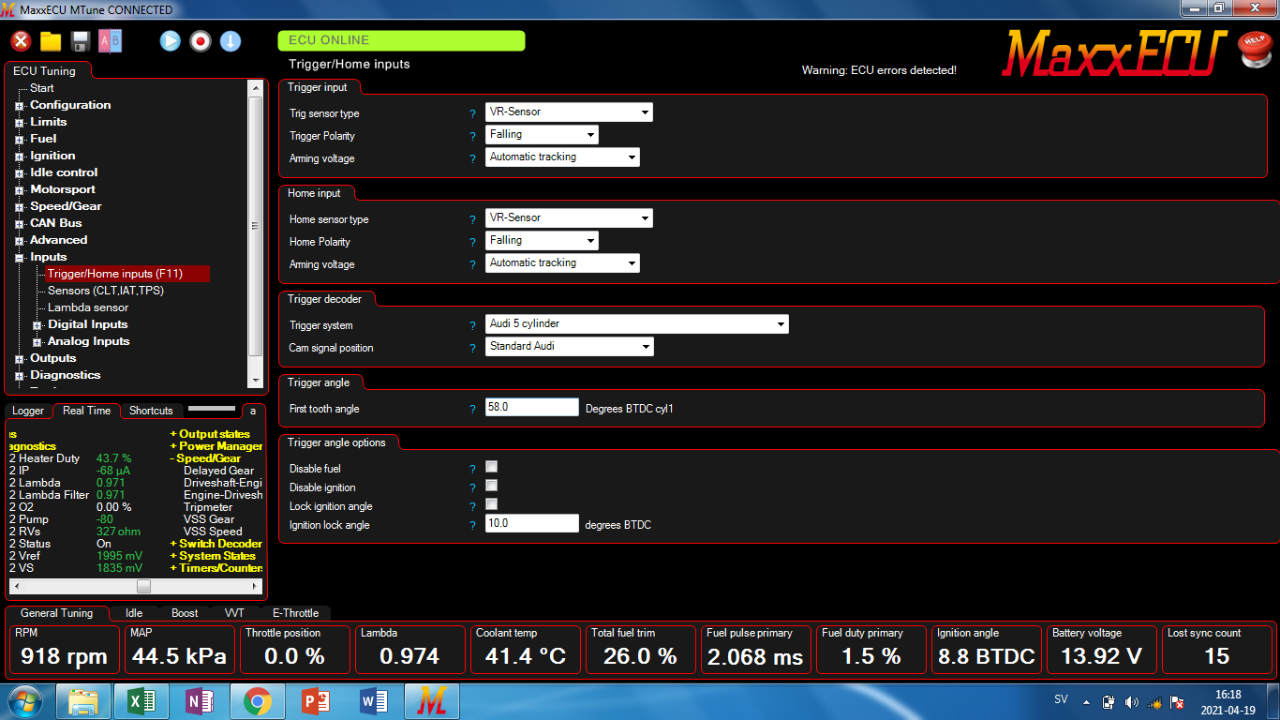Switch to the Logger tab

[28, 411]
